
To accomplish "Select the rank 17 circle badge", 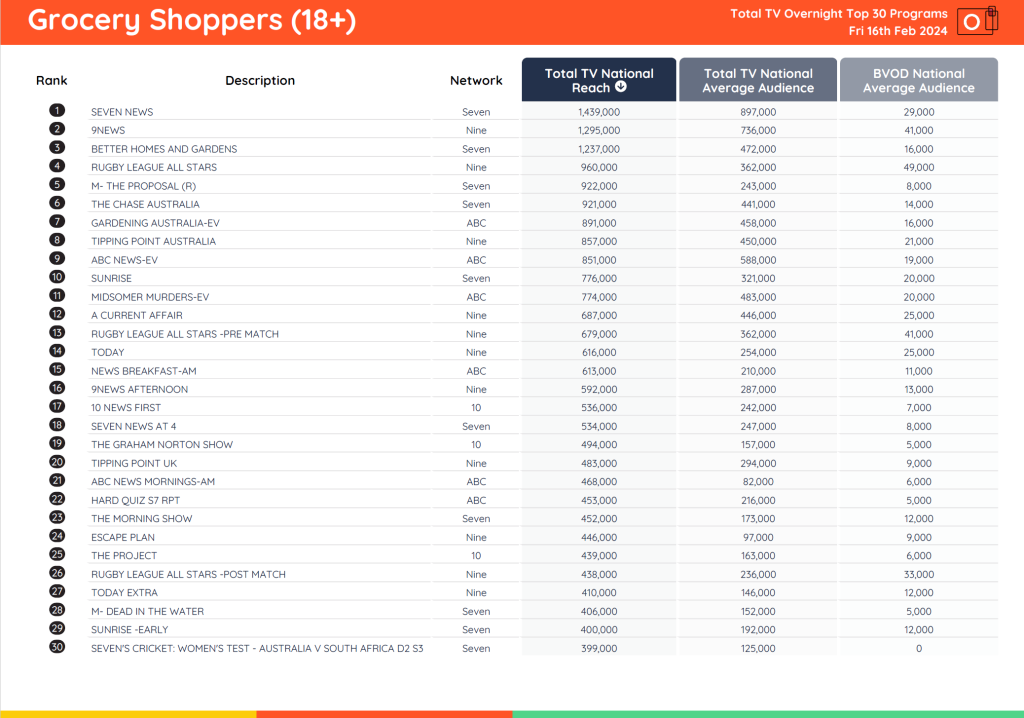I will 57,407.
